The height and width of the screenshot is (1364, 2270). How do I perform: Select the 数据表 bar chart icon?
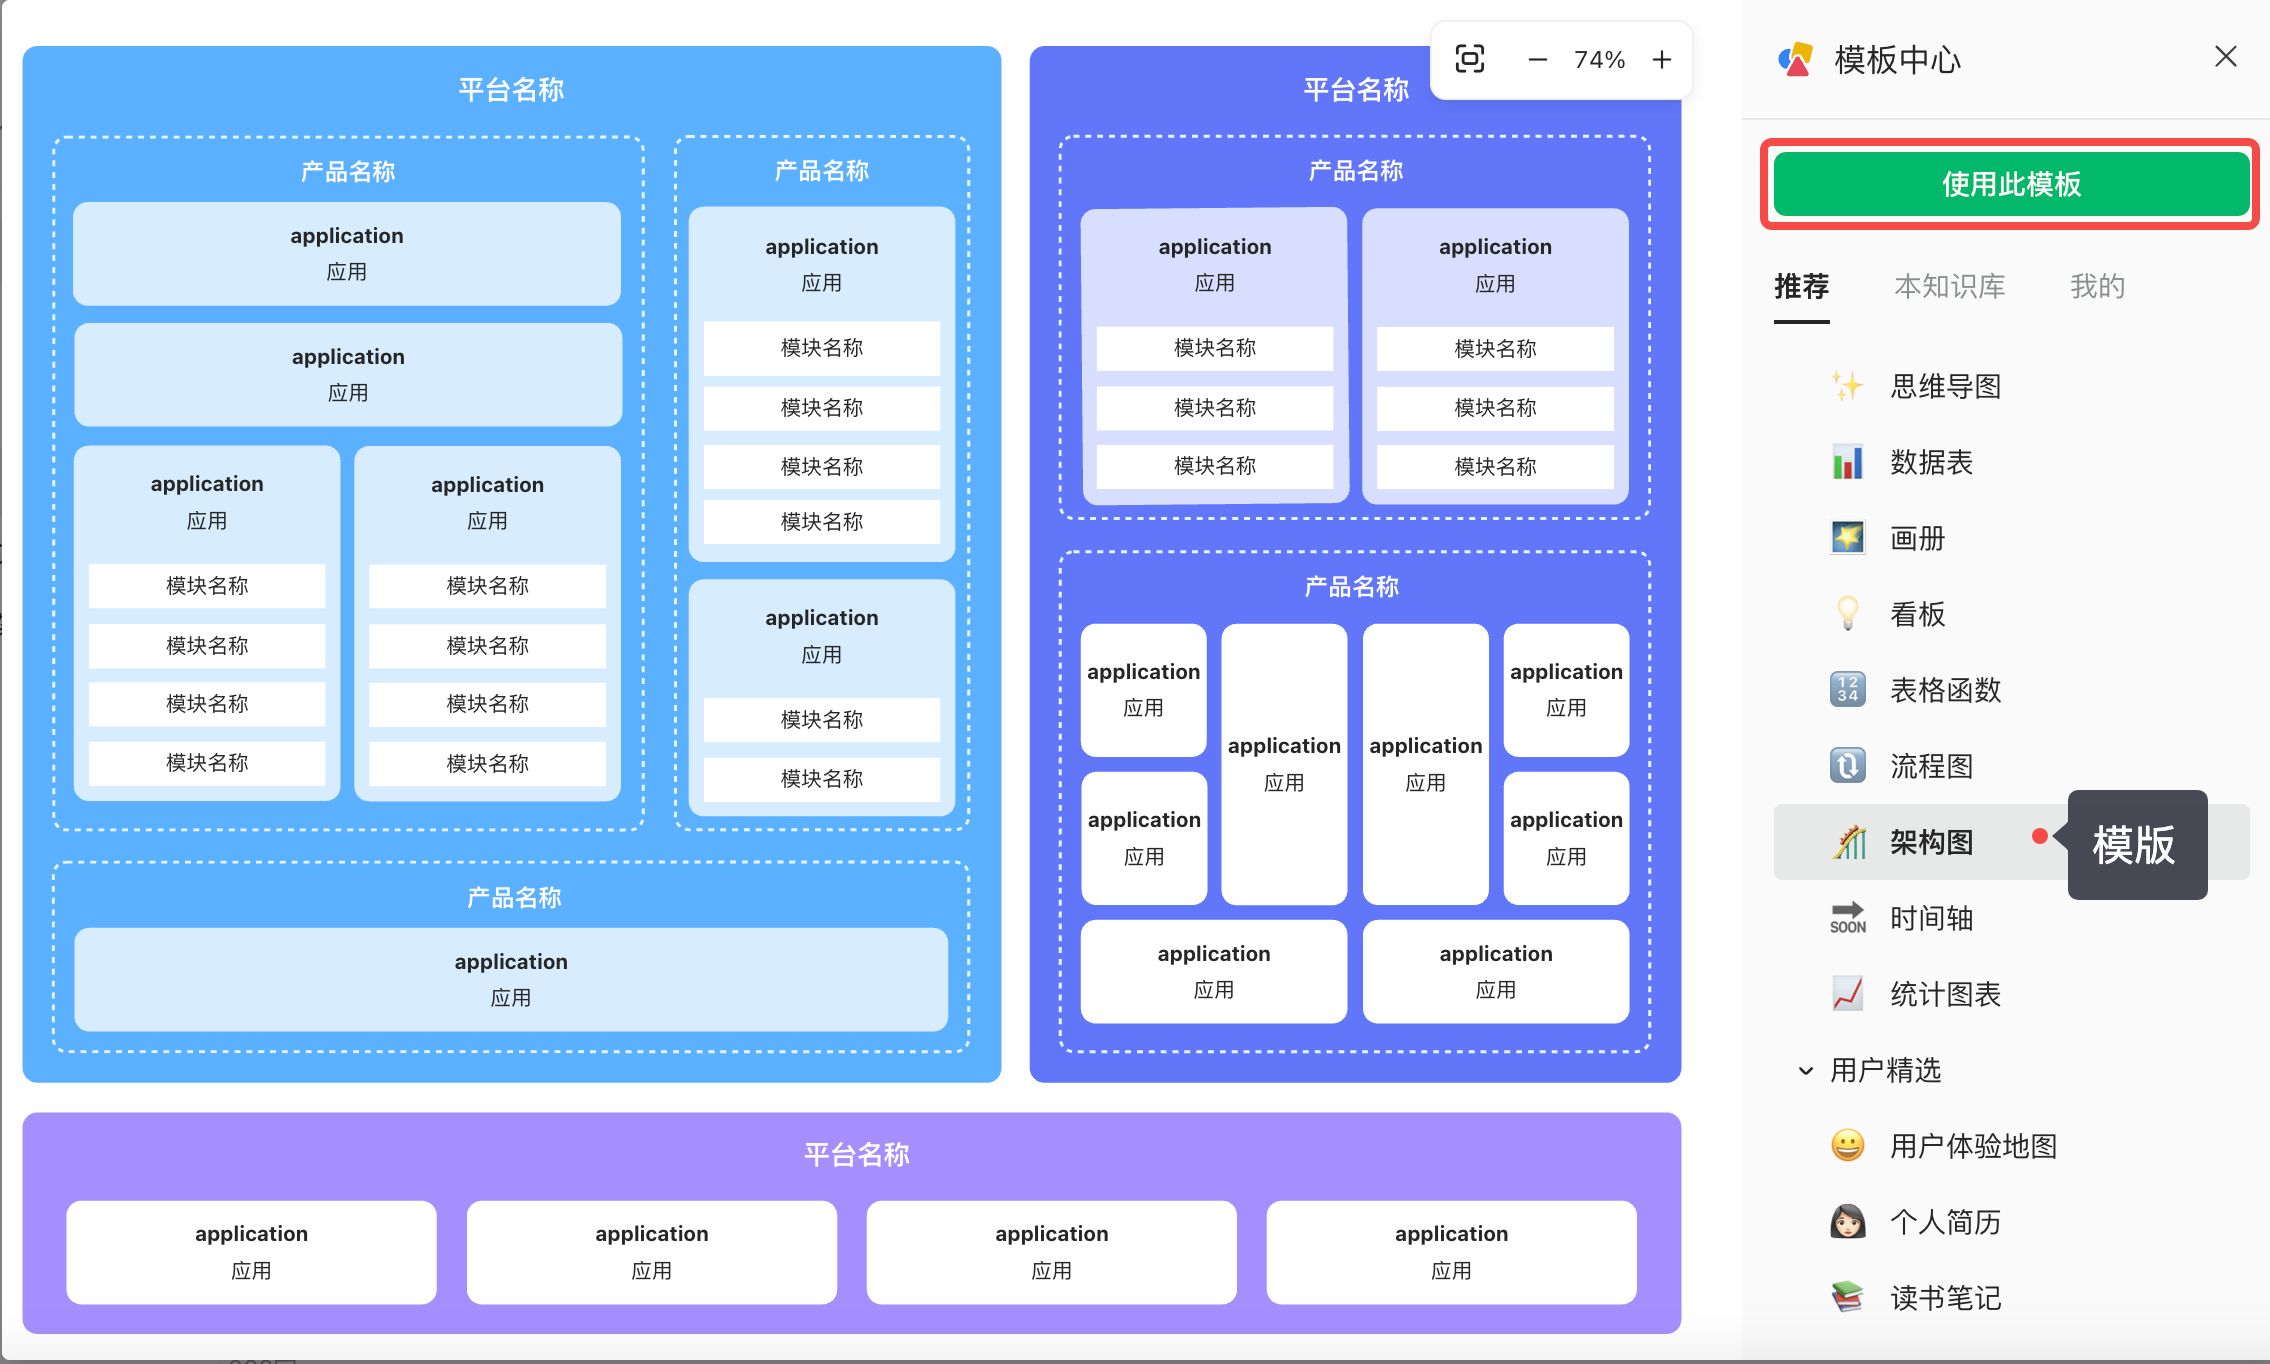(1847, 462)
